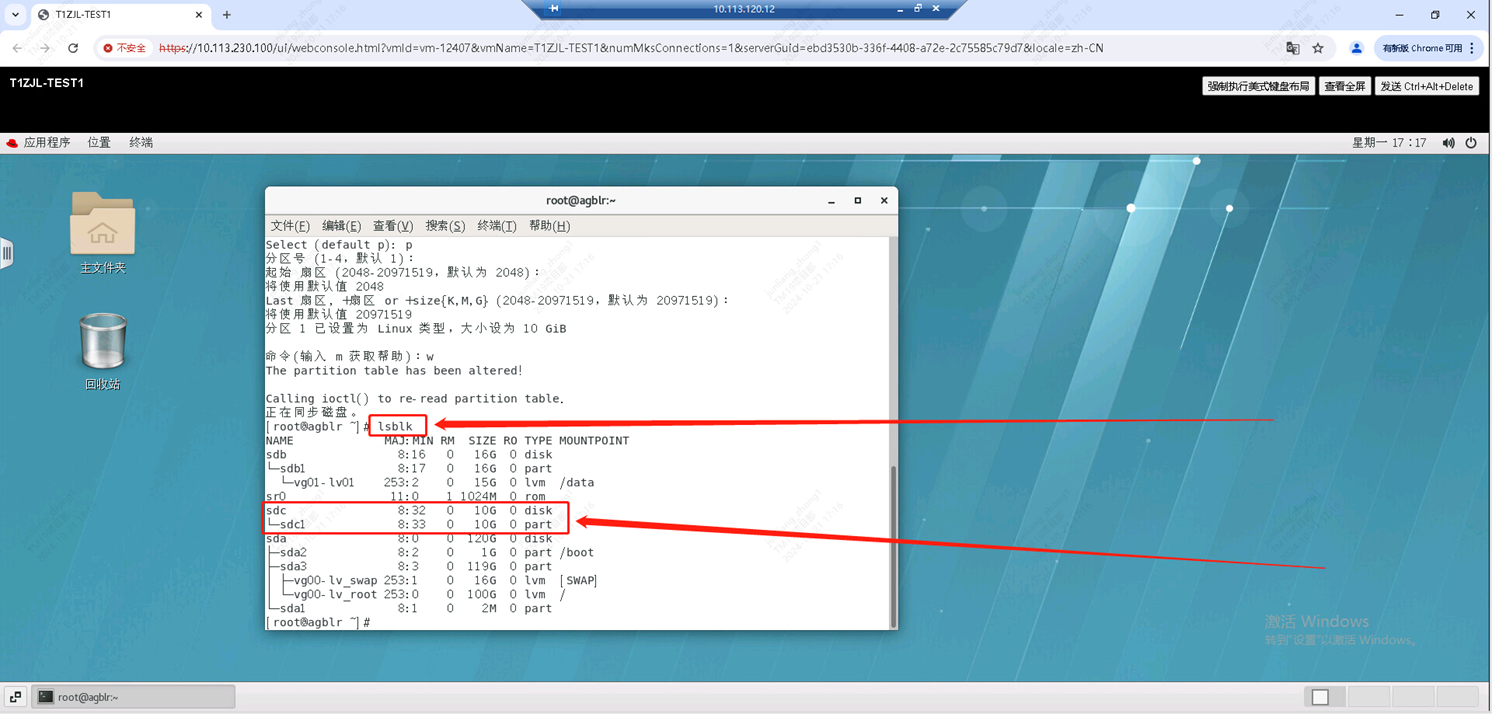
Task: Click the 发送 Ctrl+Alt+Delete button
Action: (1426, 87)
